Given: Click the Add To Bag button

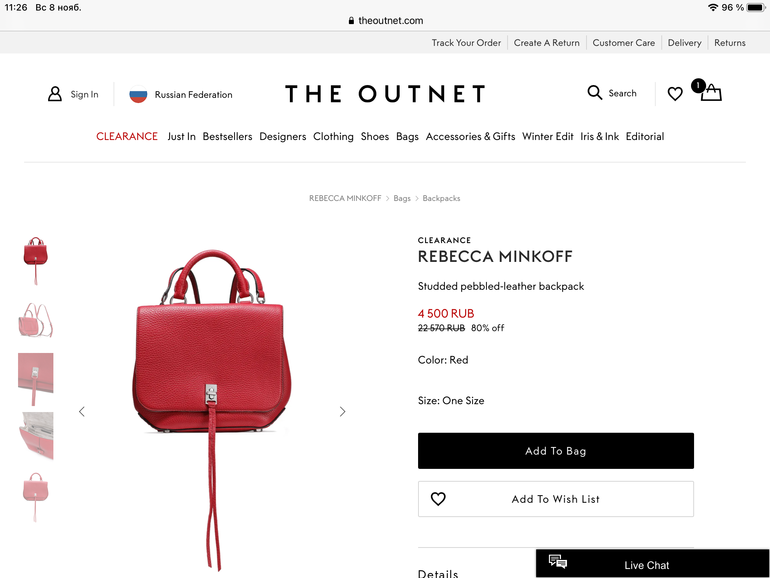Looking at the screenshot, I should pos(556,451).
